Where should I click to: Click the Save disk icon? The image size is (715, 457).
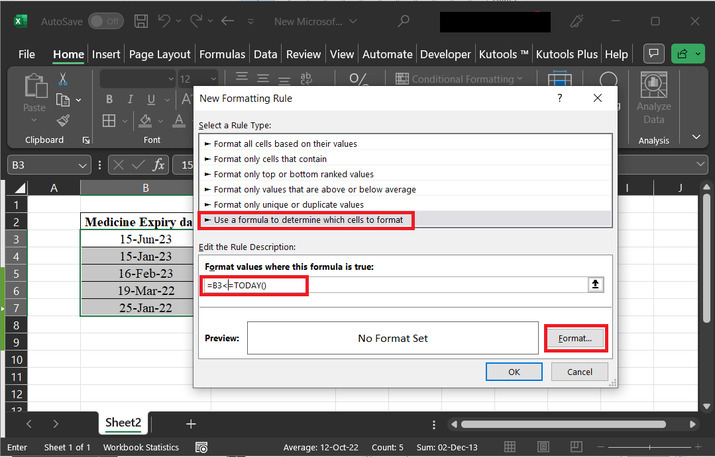pos(140,21)
